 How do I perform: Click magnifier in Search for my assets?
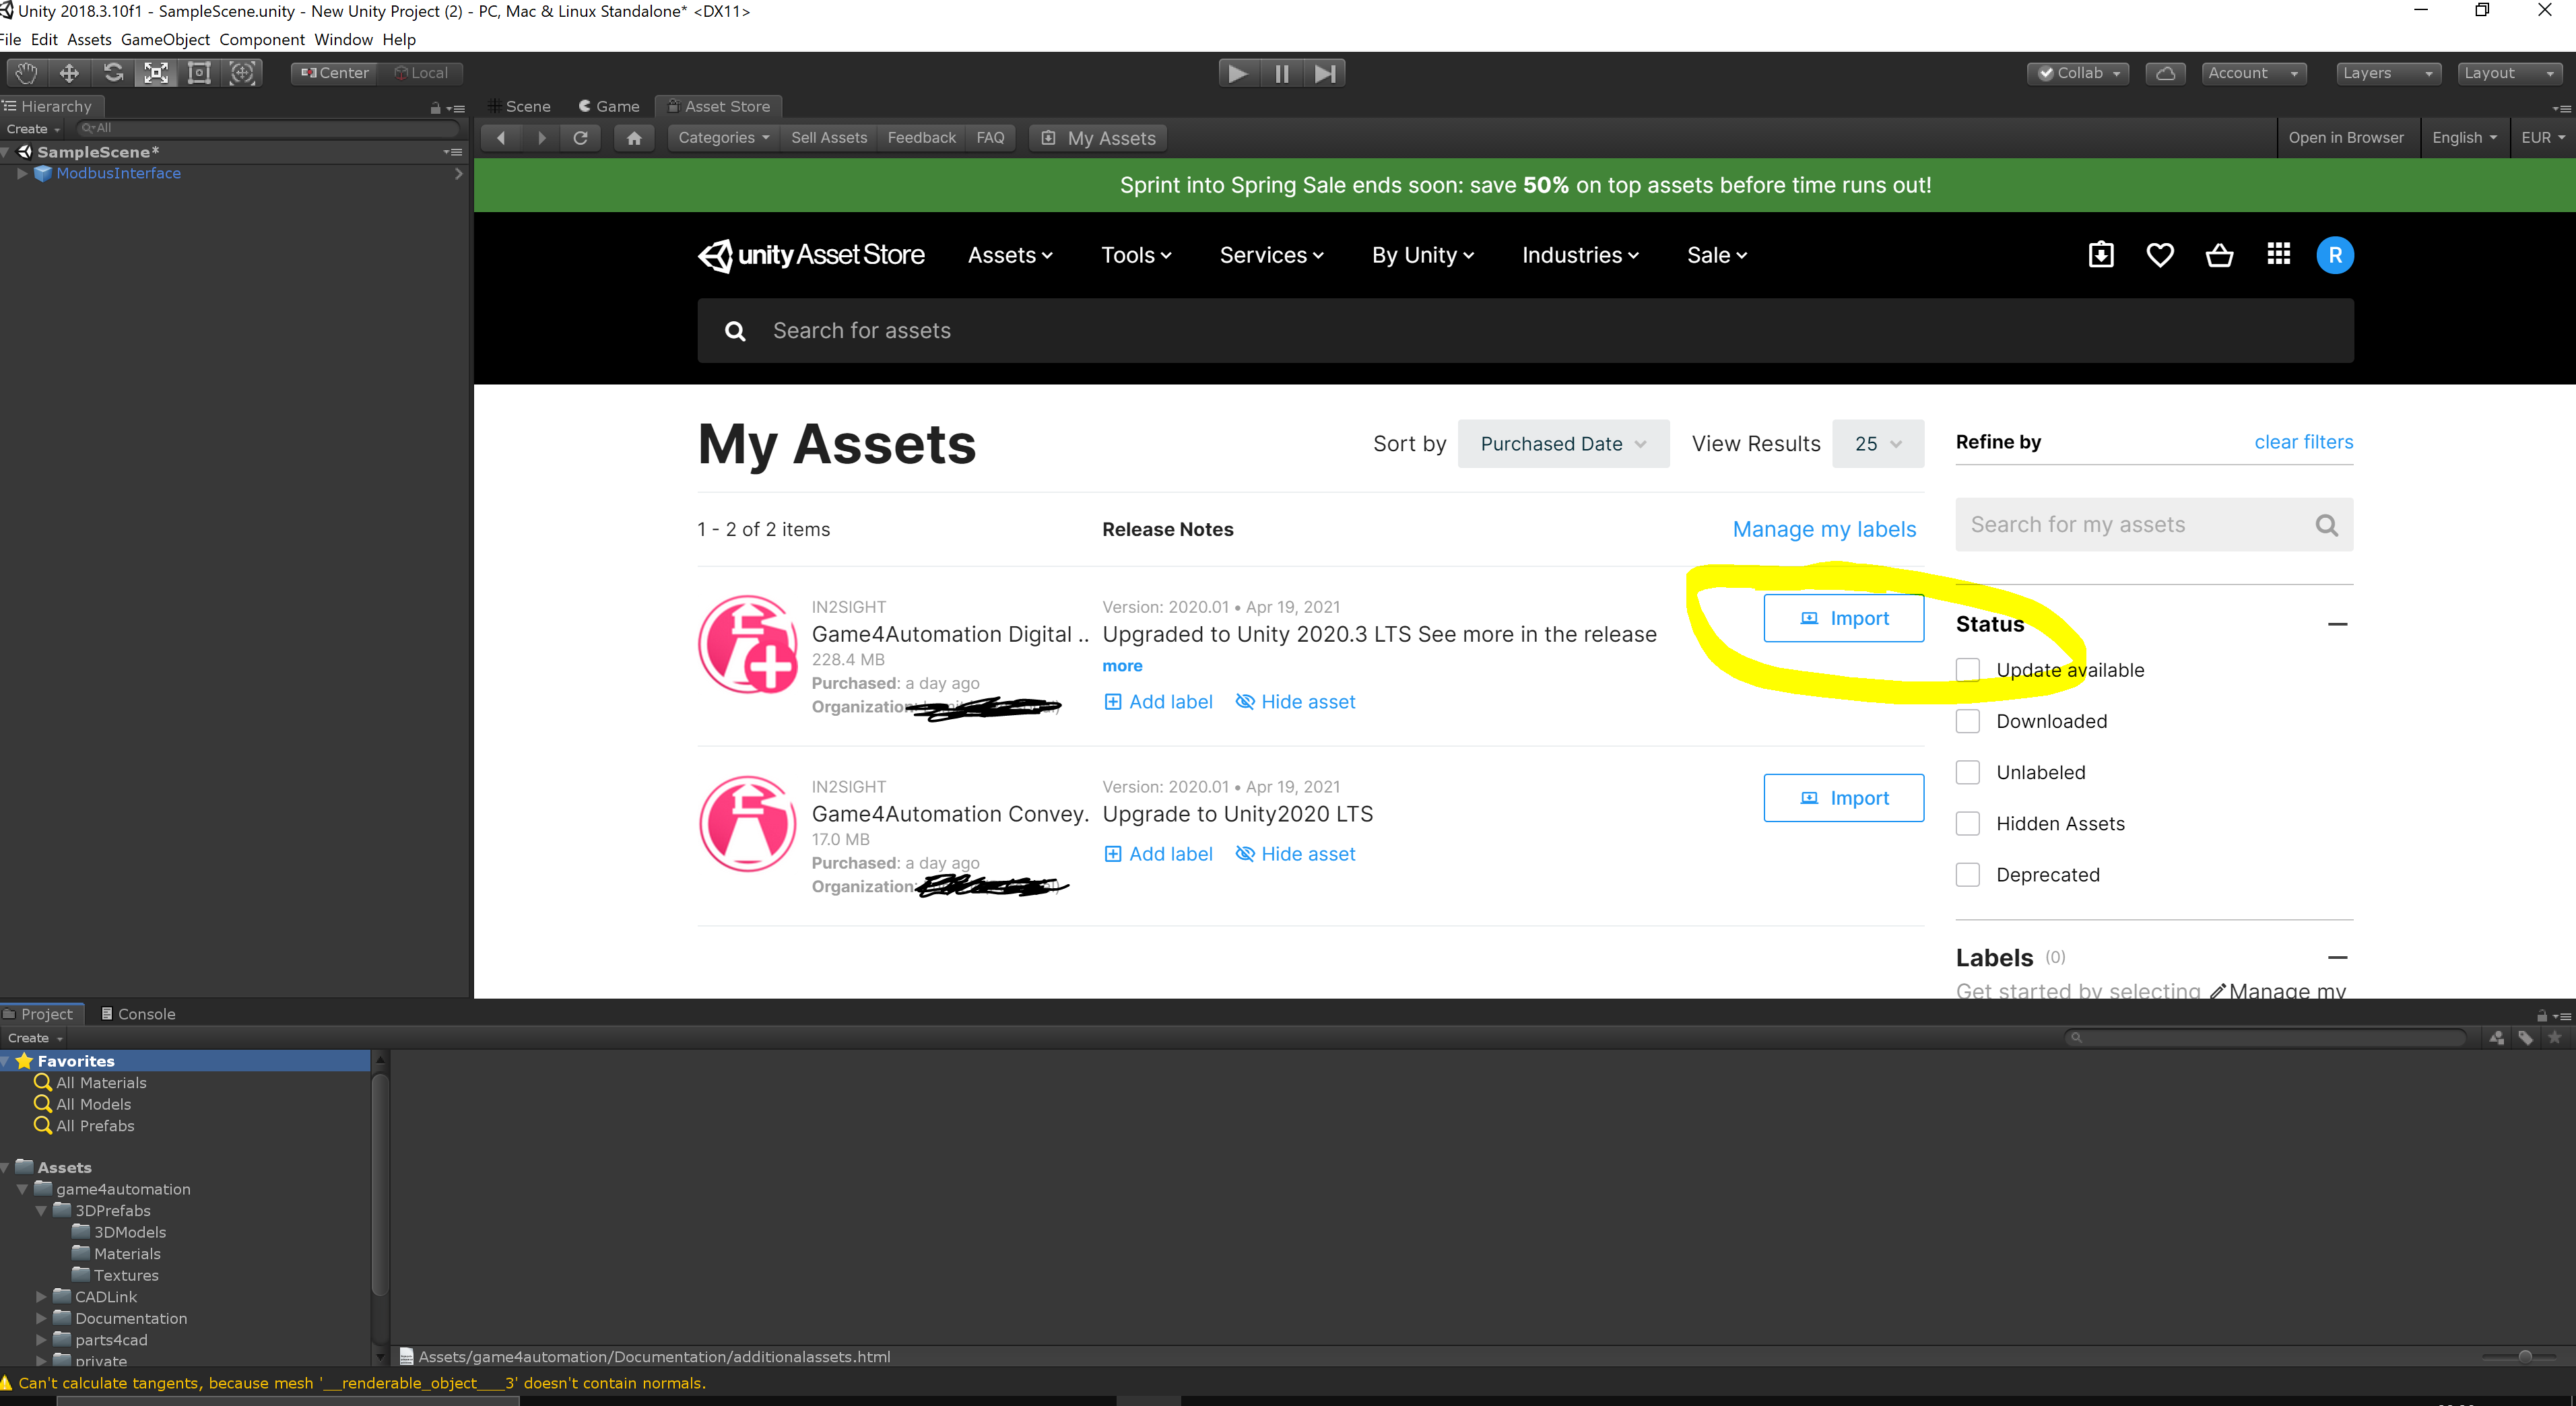pos(2326,525)
